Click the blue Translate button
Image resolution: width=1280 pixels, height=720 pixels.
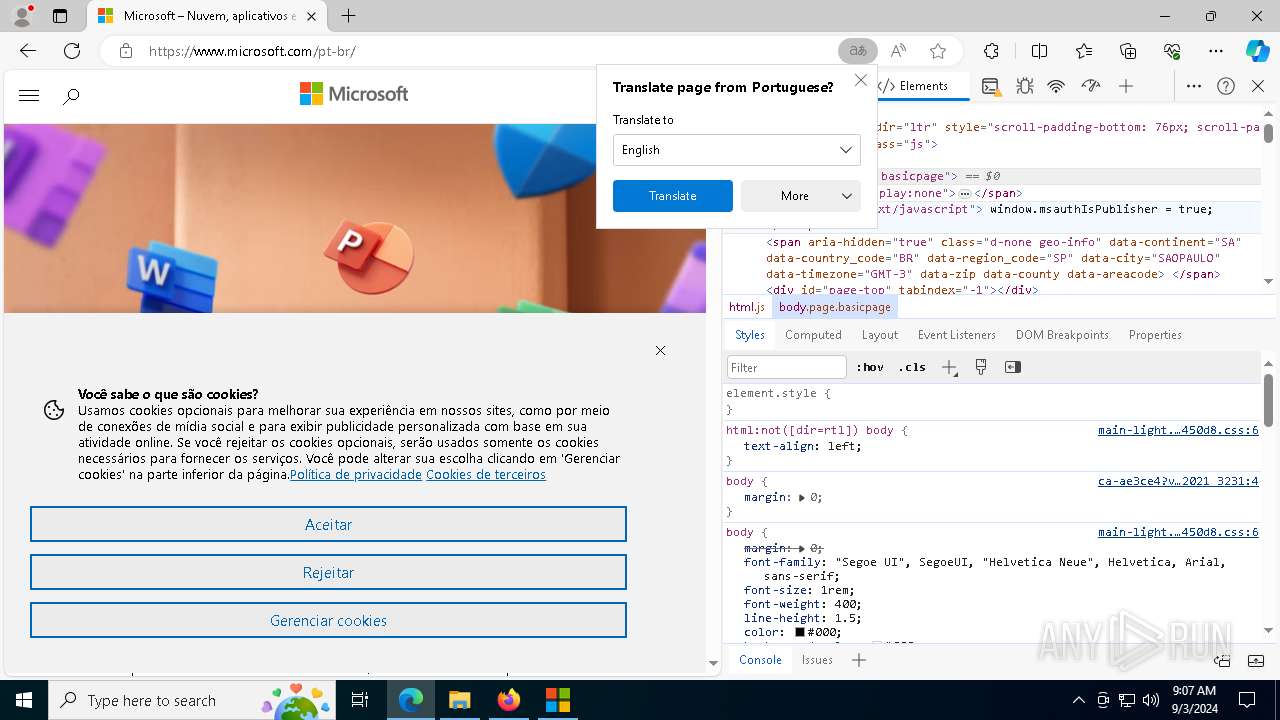tap(673, 196)
